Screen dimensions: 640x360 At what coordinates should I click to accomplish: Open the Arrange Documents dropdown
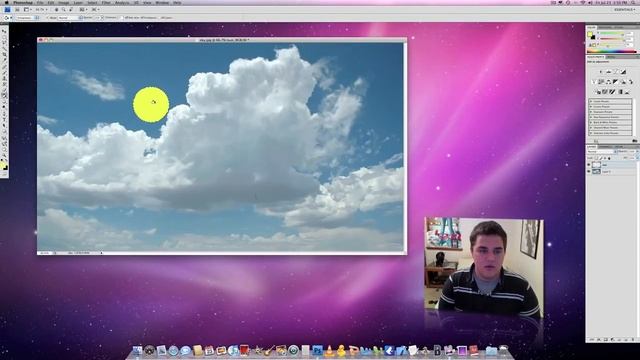[83, 9]
